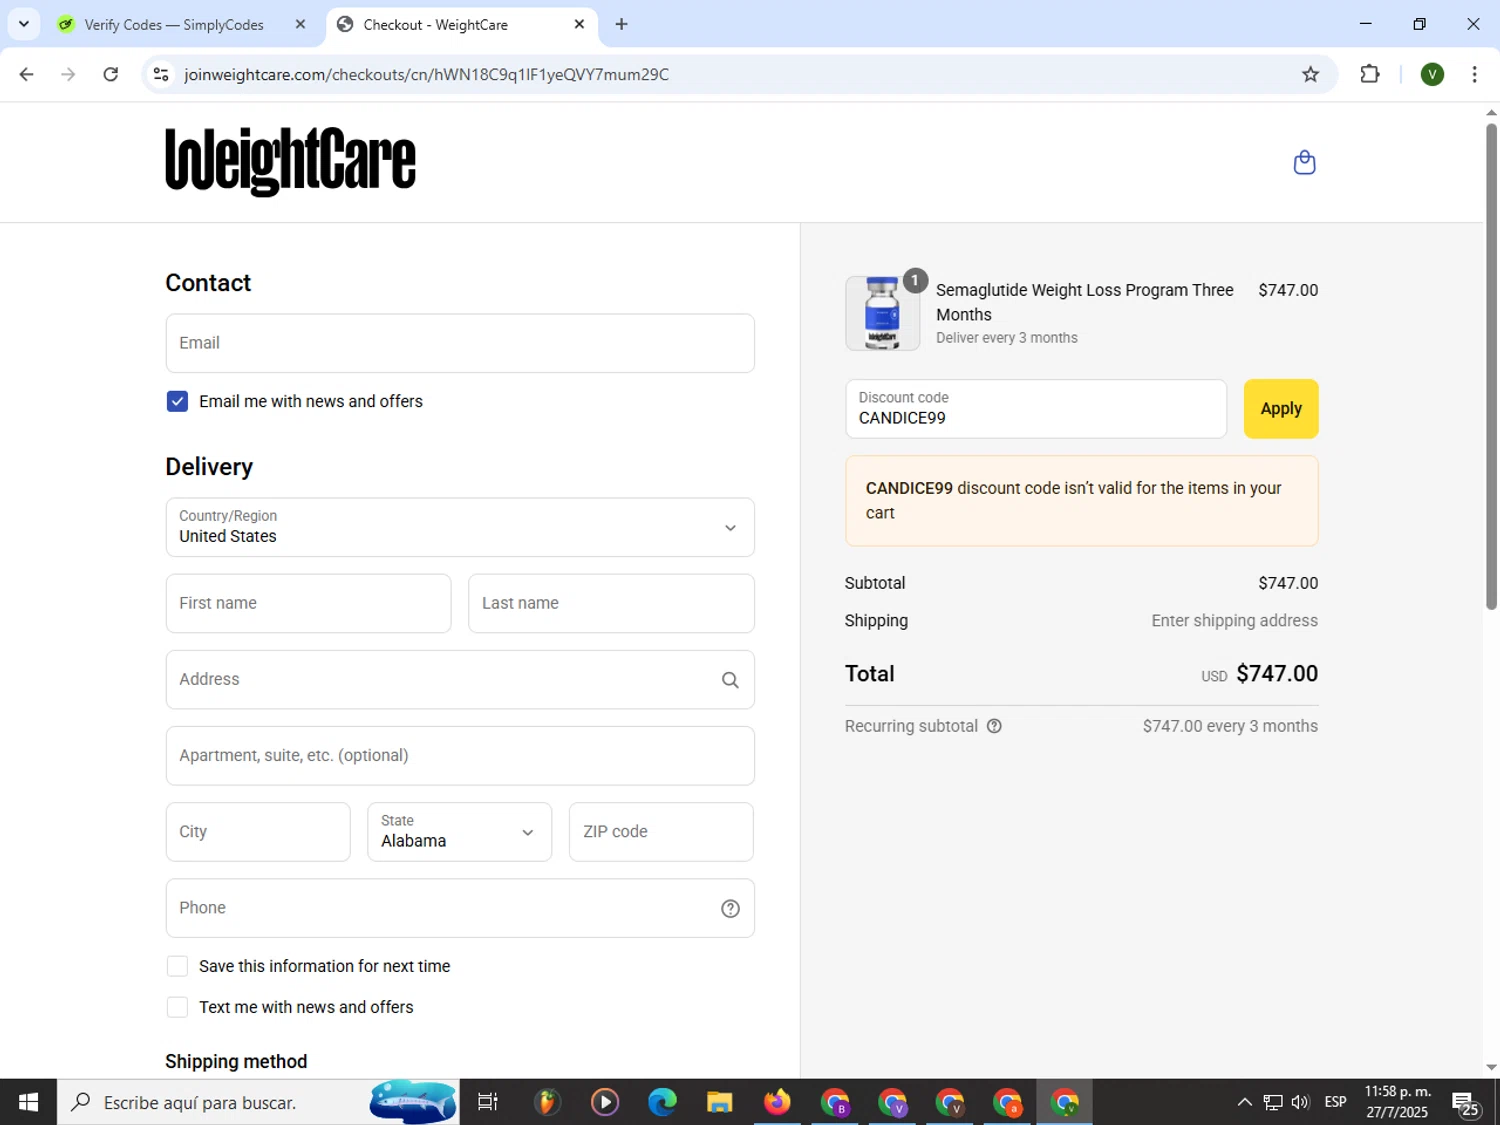The width and height of the screenshot is (1500, 1125).
Task: Click the Shipping method heading
Action: pyautogui.click(x=236, y=1061)
